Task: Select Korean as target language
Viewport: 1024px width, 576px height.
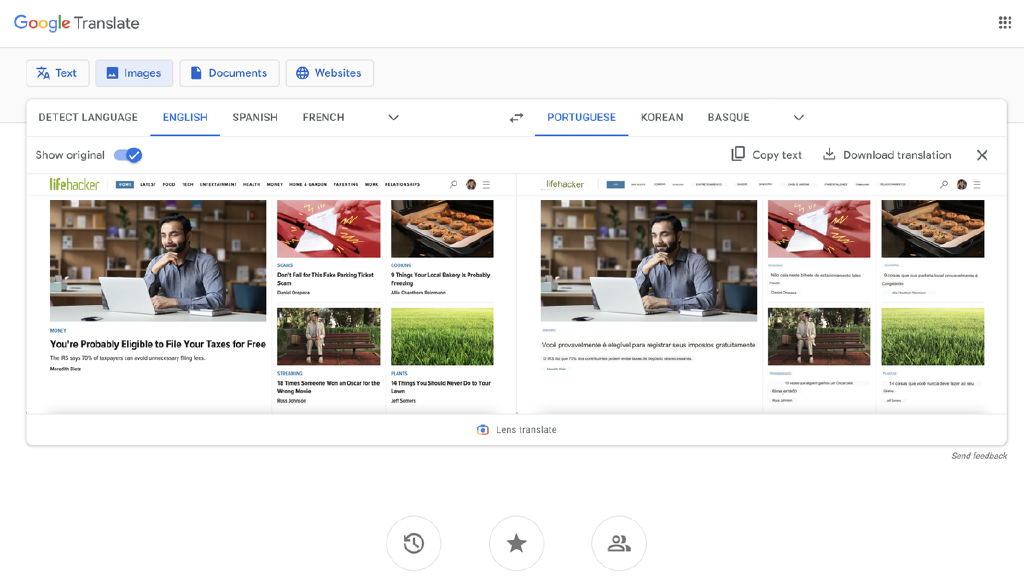Action: (662, 117)
